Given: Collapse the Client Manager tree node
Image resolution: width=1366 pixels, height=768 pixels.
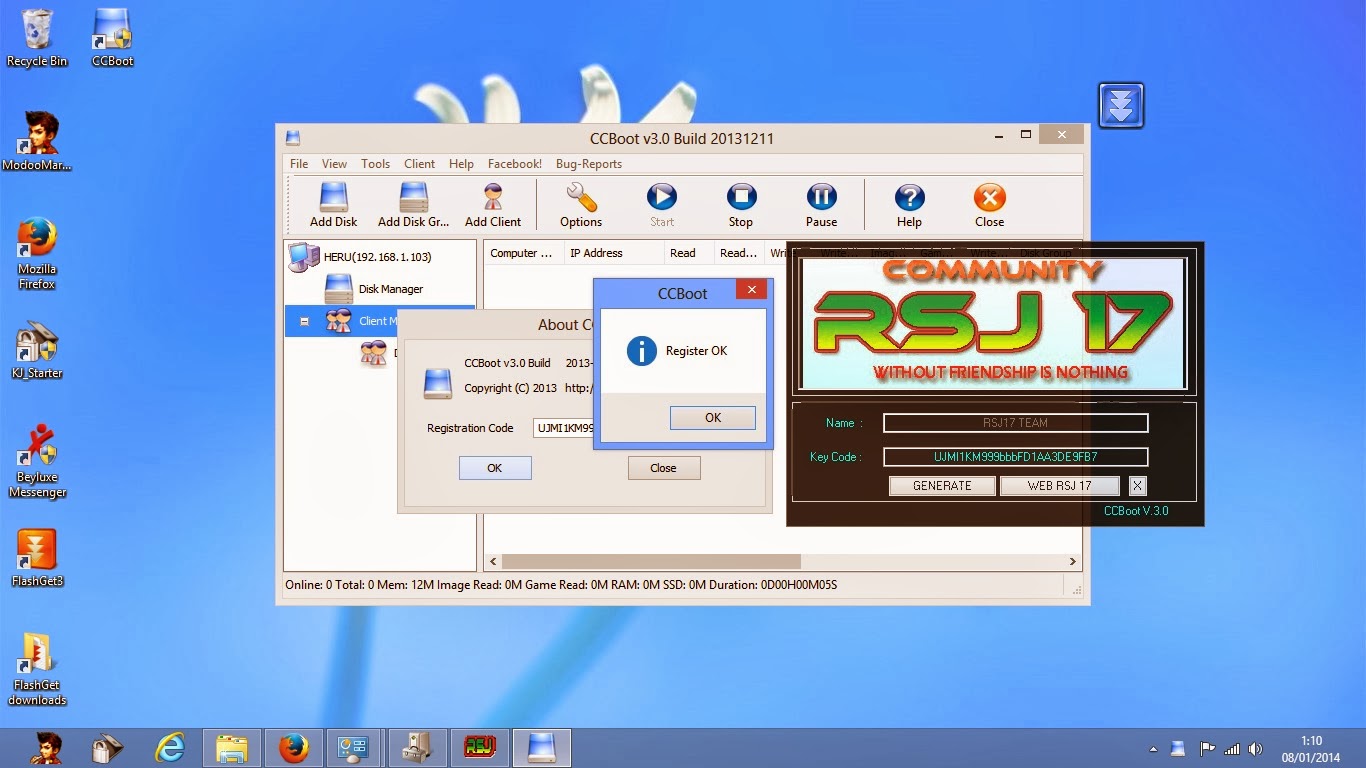Looking at the screenshot, I should (x=304, y=322).
